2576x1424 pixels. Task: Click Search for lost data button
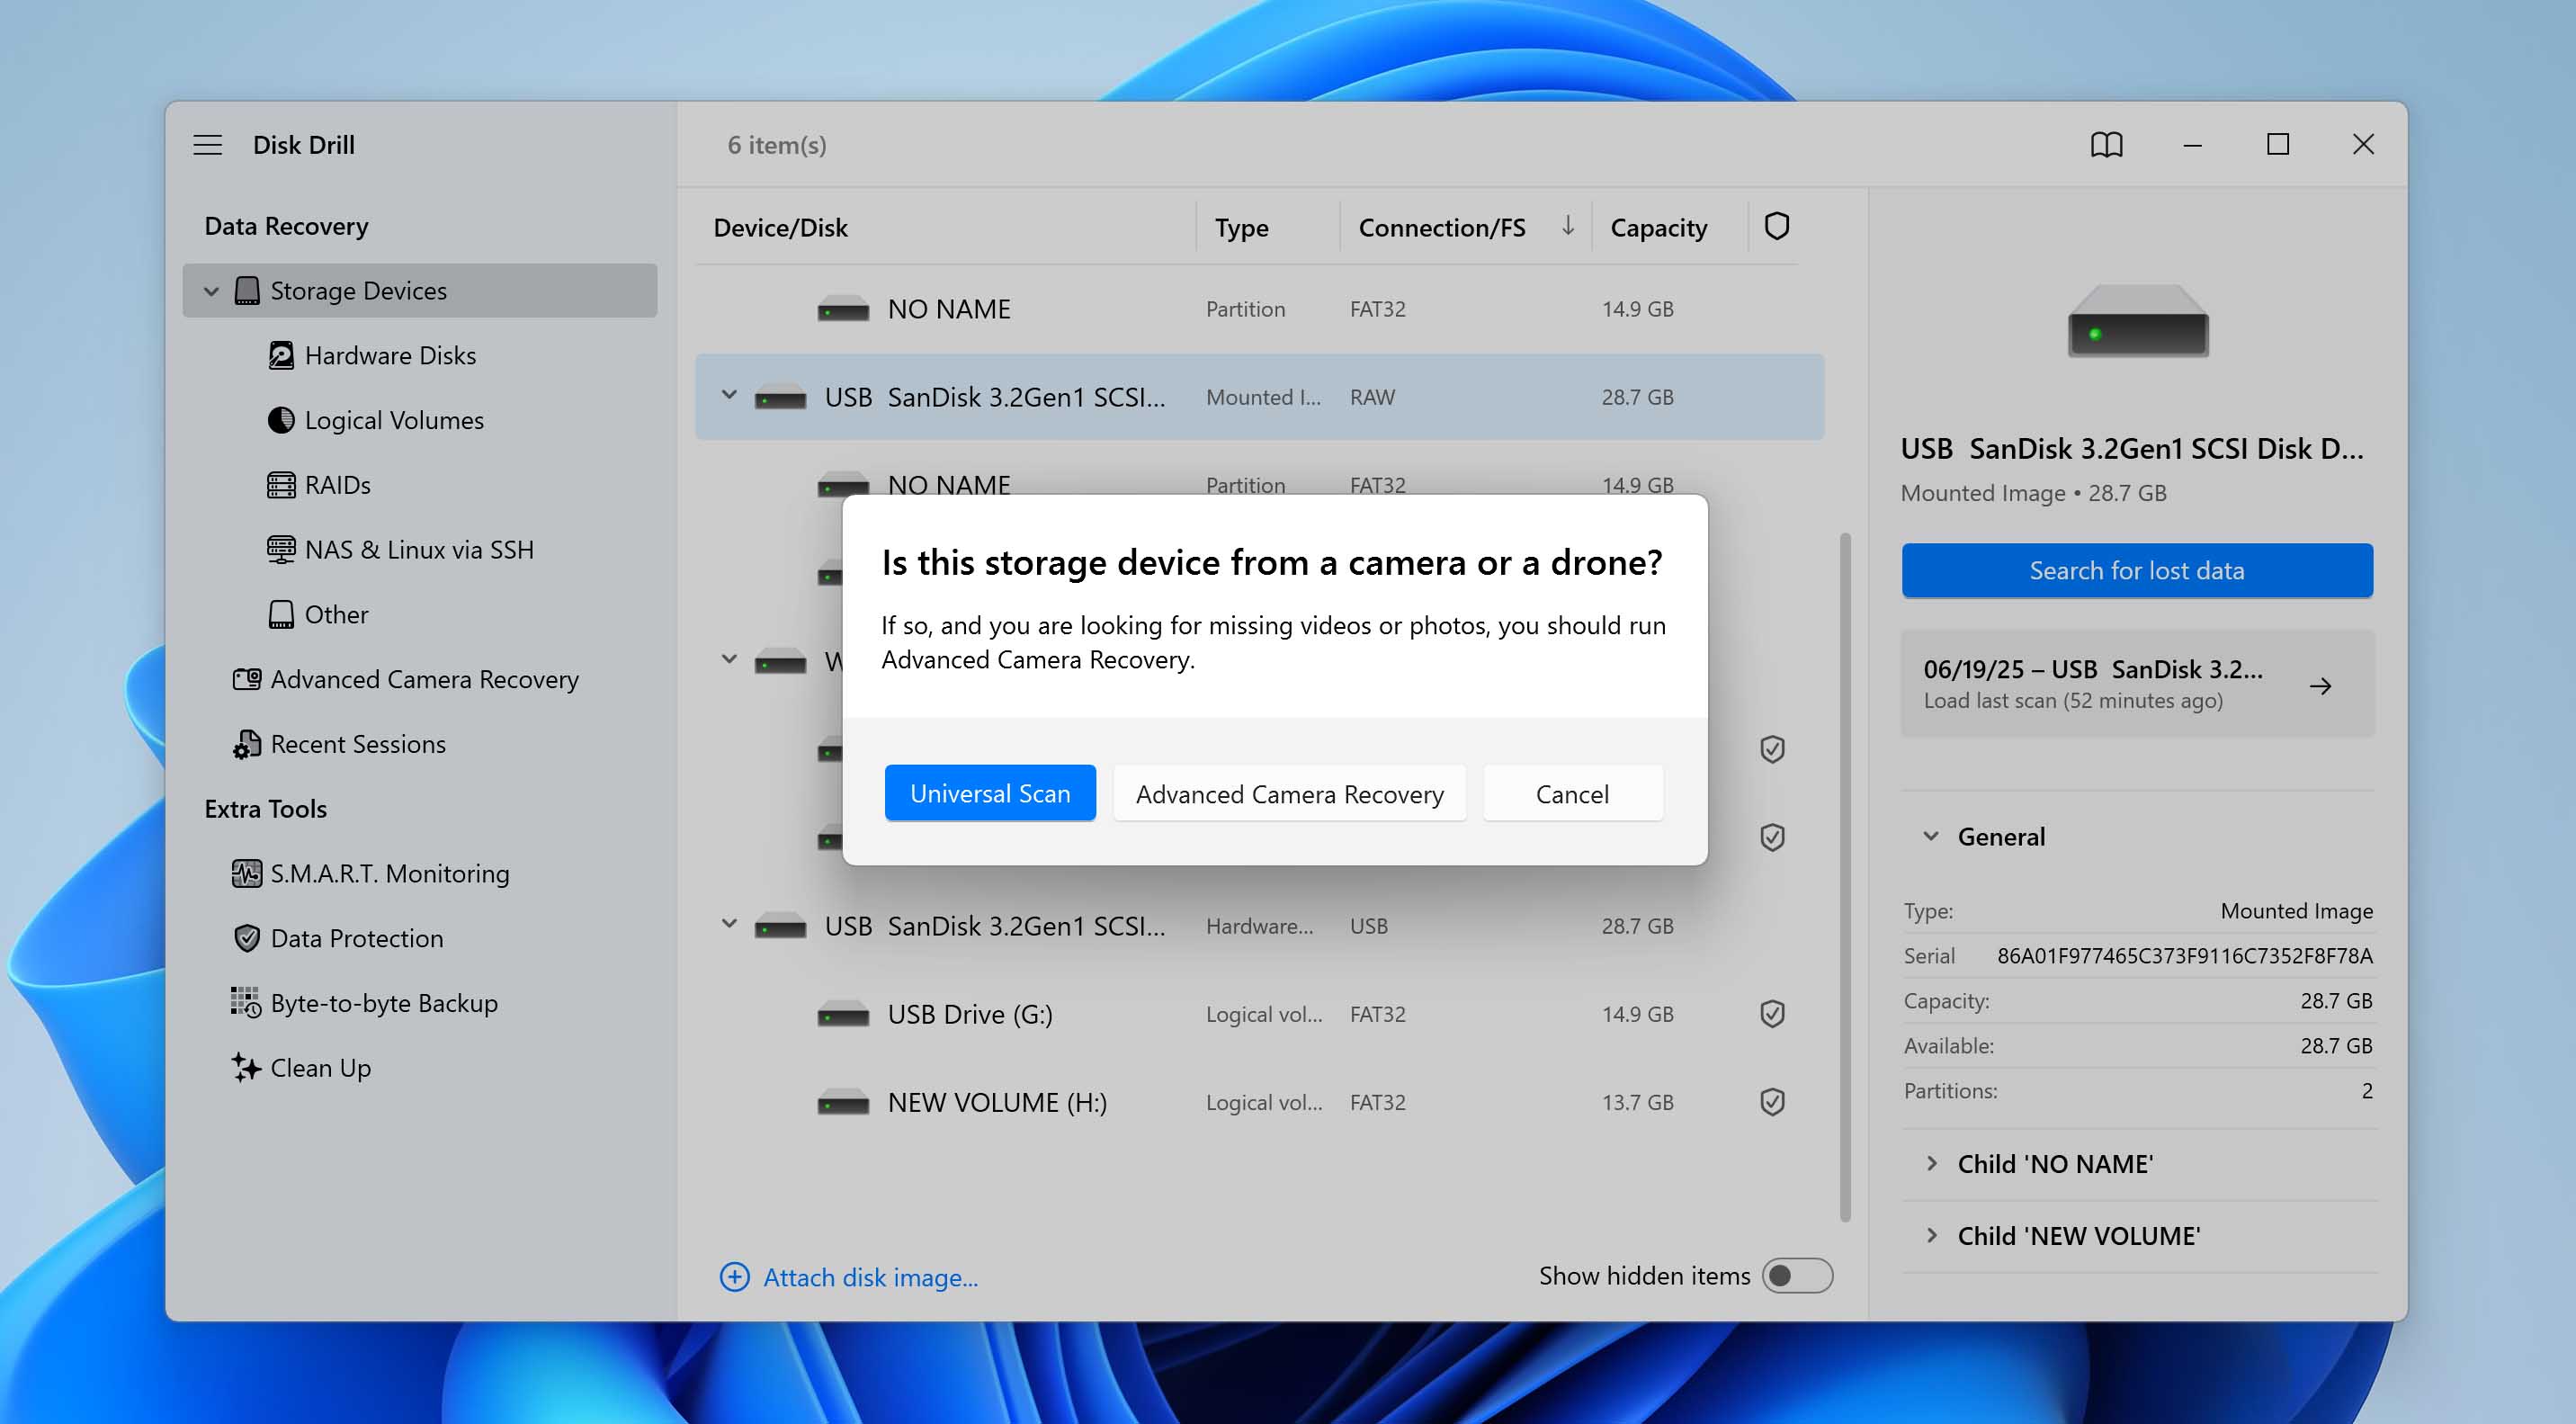coord(2137,570)
